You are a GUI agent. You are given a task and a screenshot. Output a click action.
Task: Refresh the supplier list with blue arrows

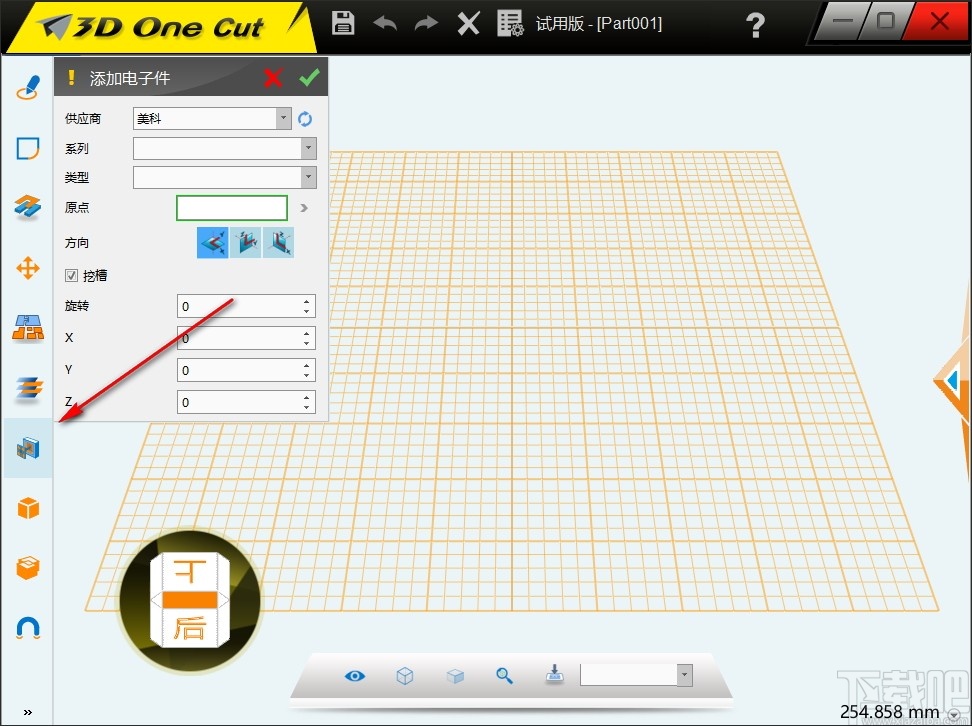(304, 119)
